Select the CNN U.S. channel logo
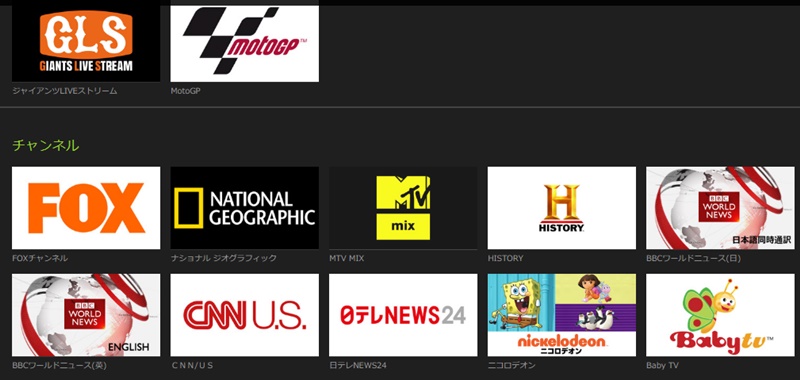The width and height of the screenshot is (800, 380). tap(244, 315)
